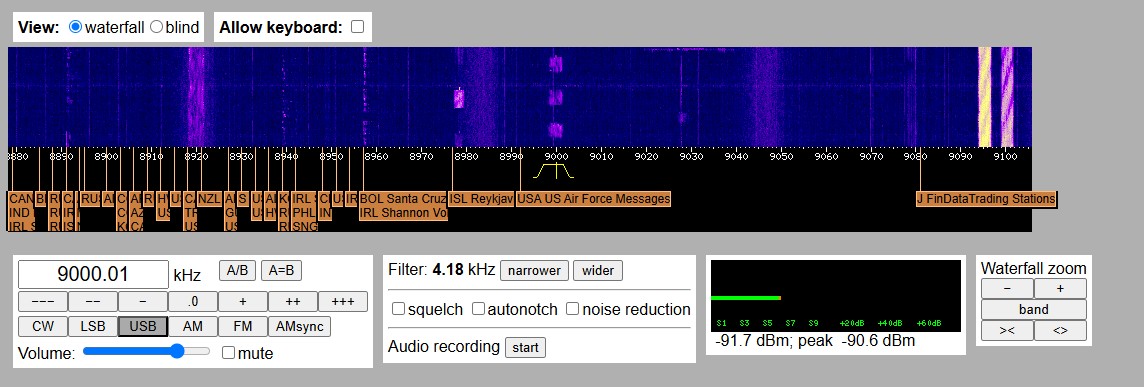Select the blind view radio button
This screenshot has height=387, width=1144.
pos(156,27)
